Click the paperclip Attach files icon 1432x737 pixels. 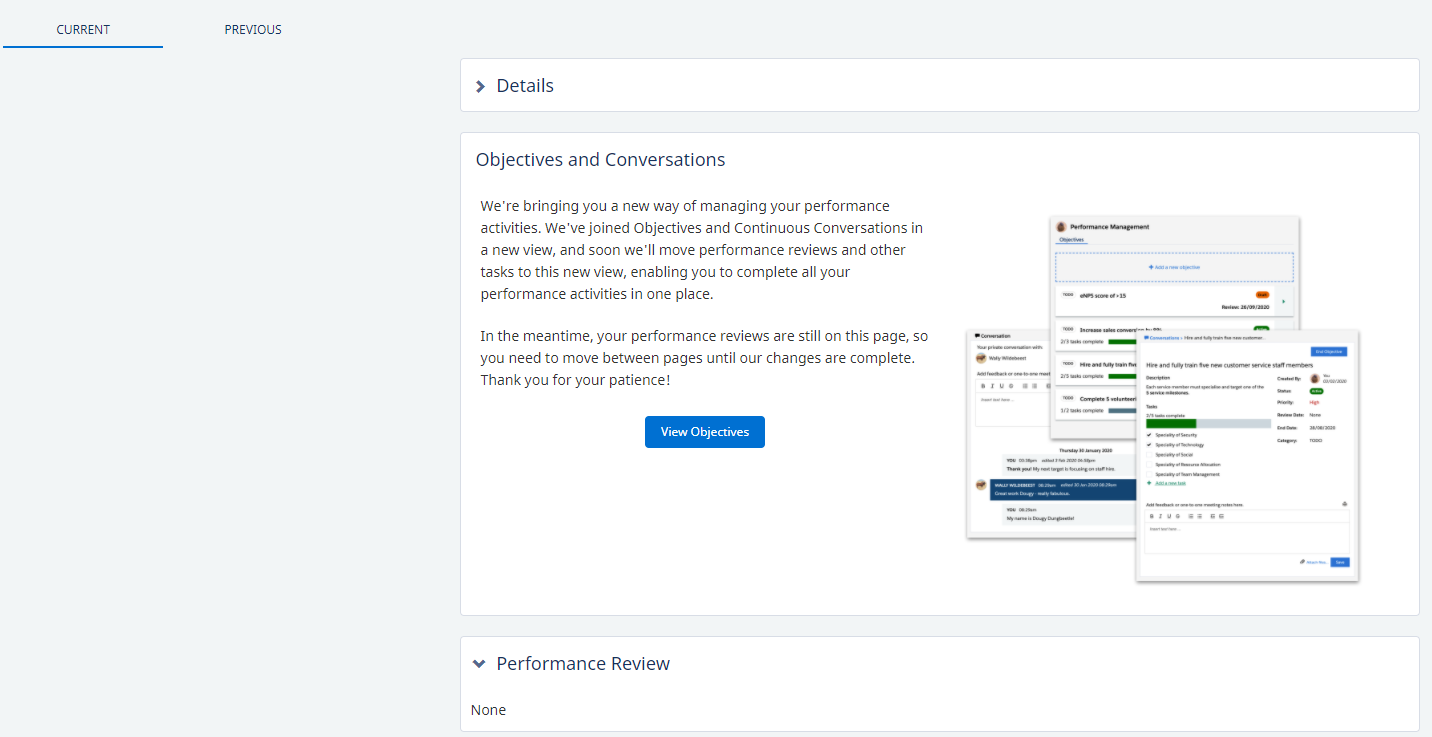point(1302,562)
